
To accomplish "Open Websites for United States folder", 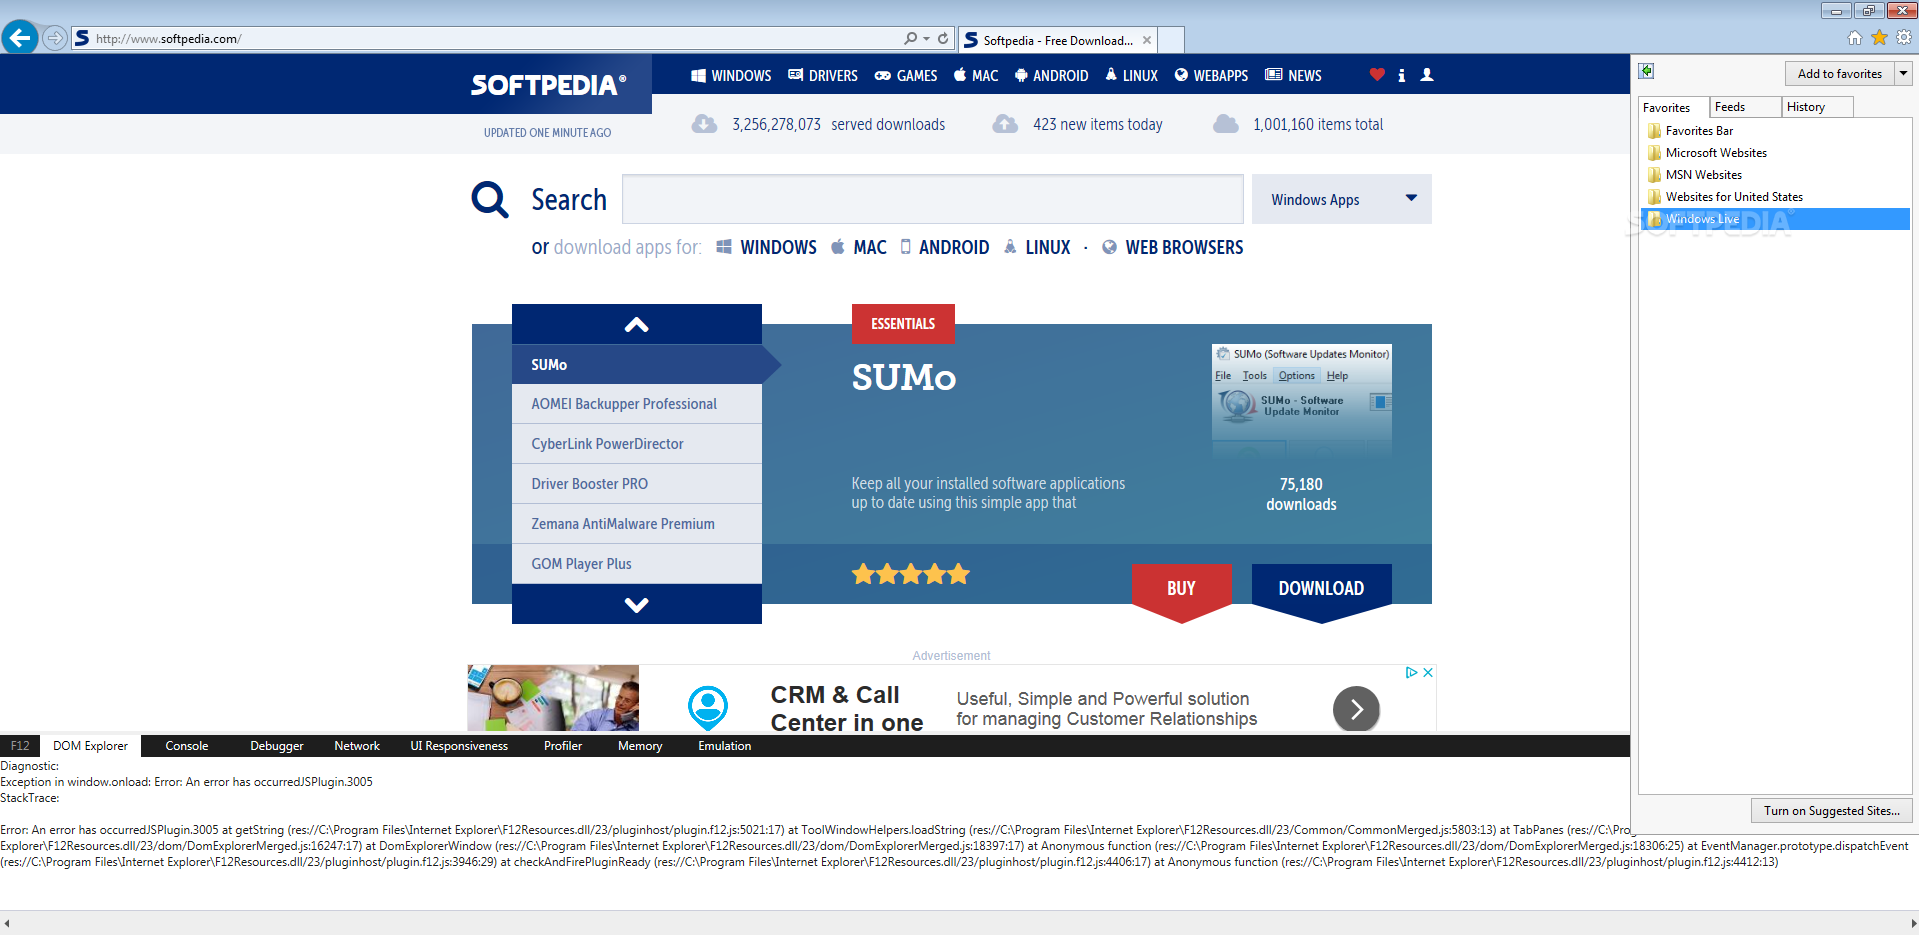I will (x=1734, y=197).
